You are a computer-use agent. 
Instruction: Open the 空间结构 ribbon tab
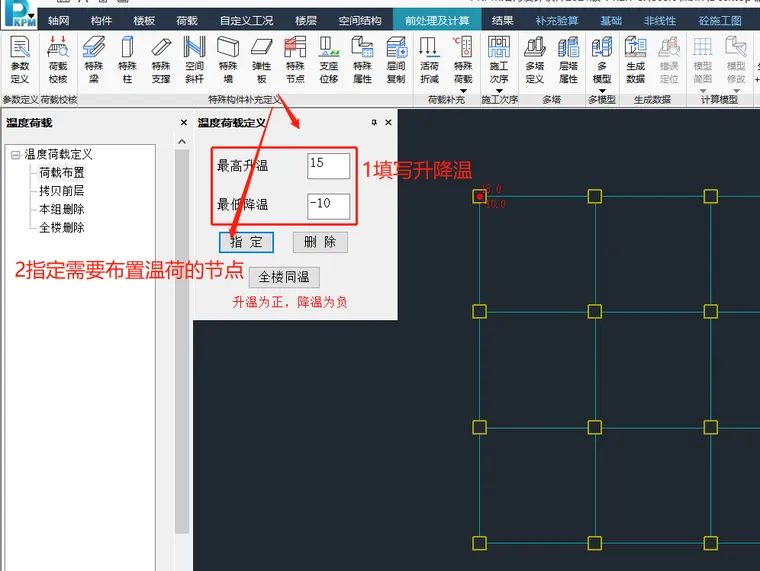pyautogui.click(x=360, y=20)
